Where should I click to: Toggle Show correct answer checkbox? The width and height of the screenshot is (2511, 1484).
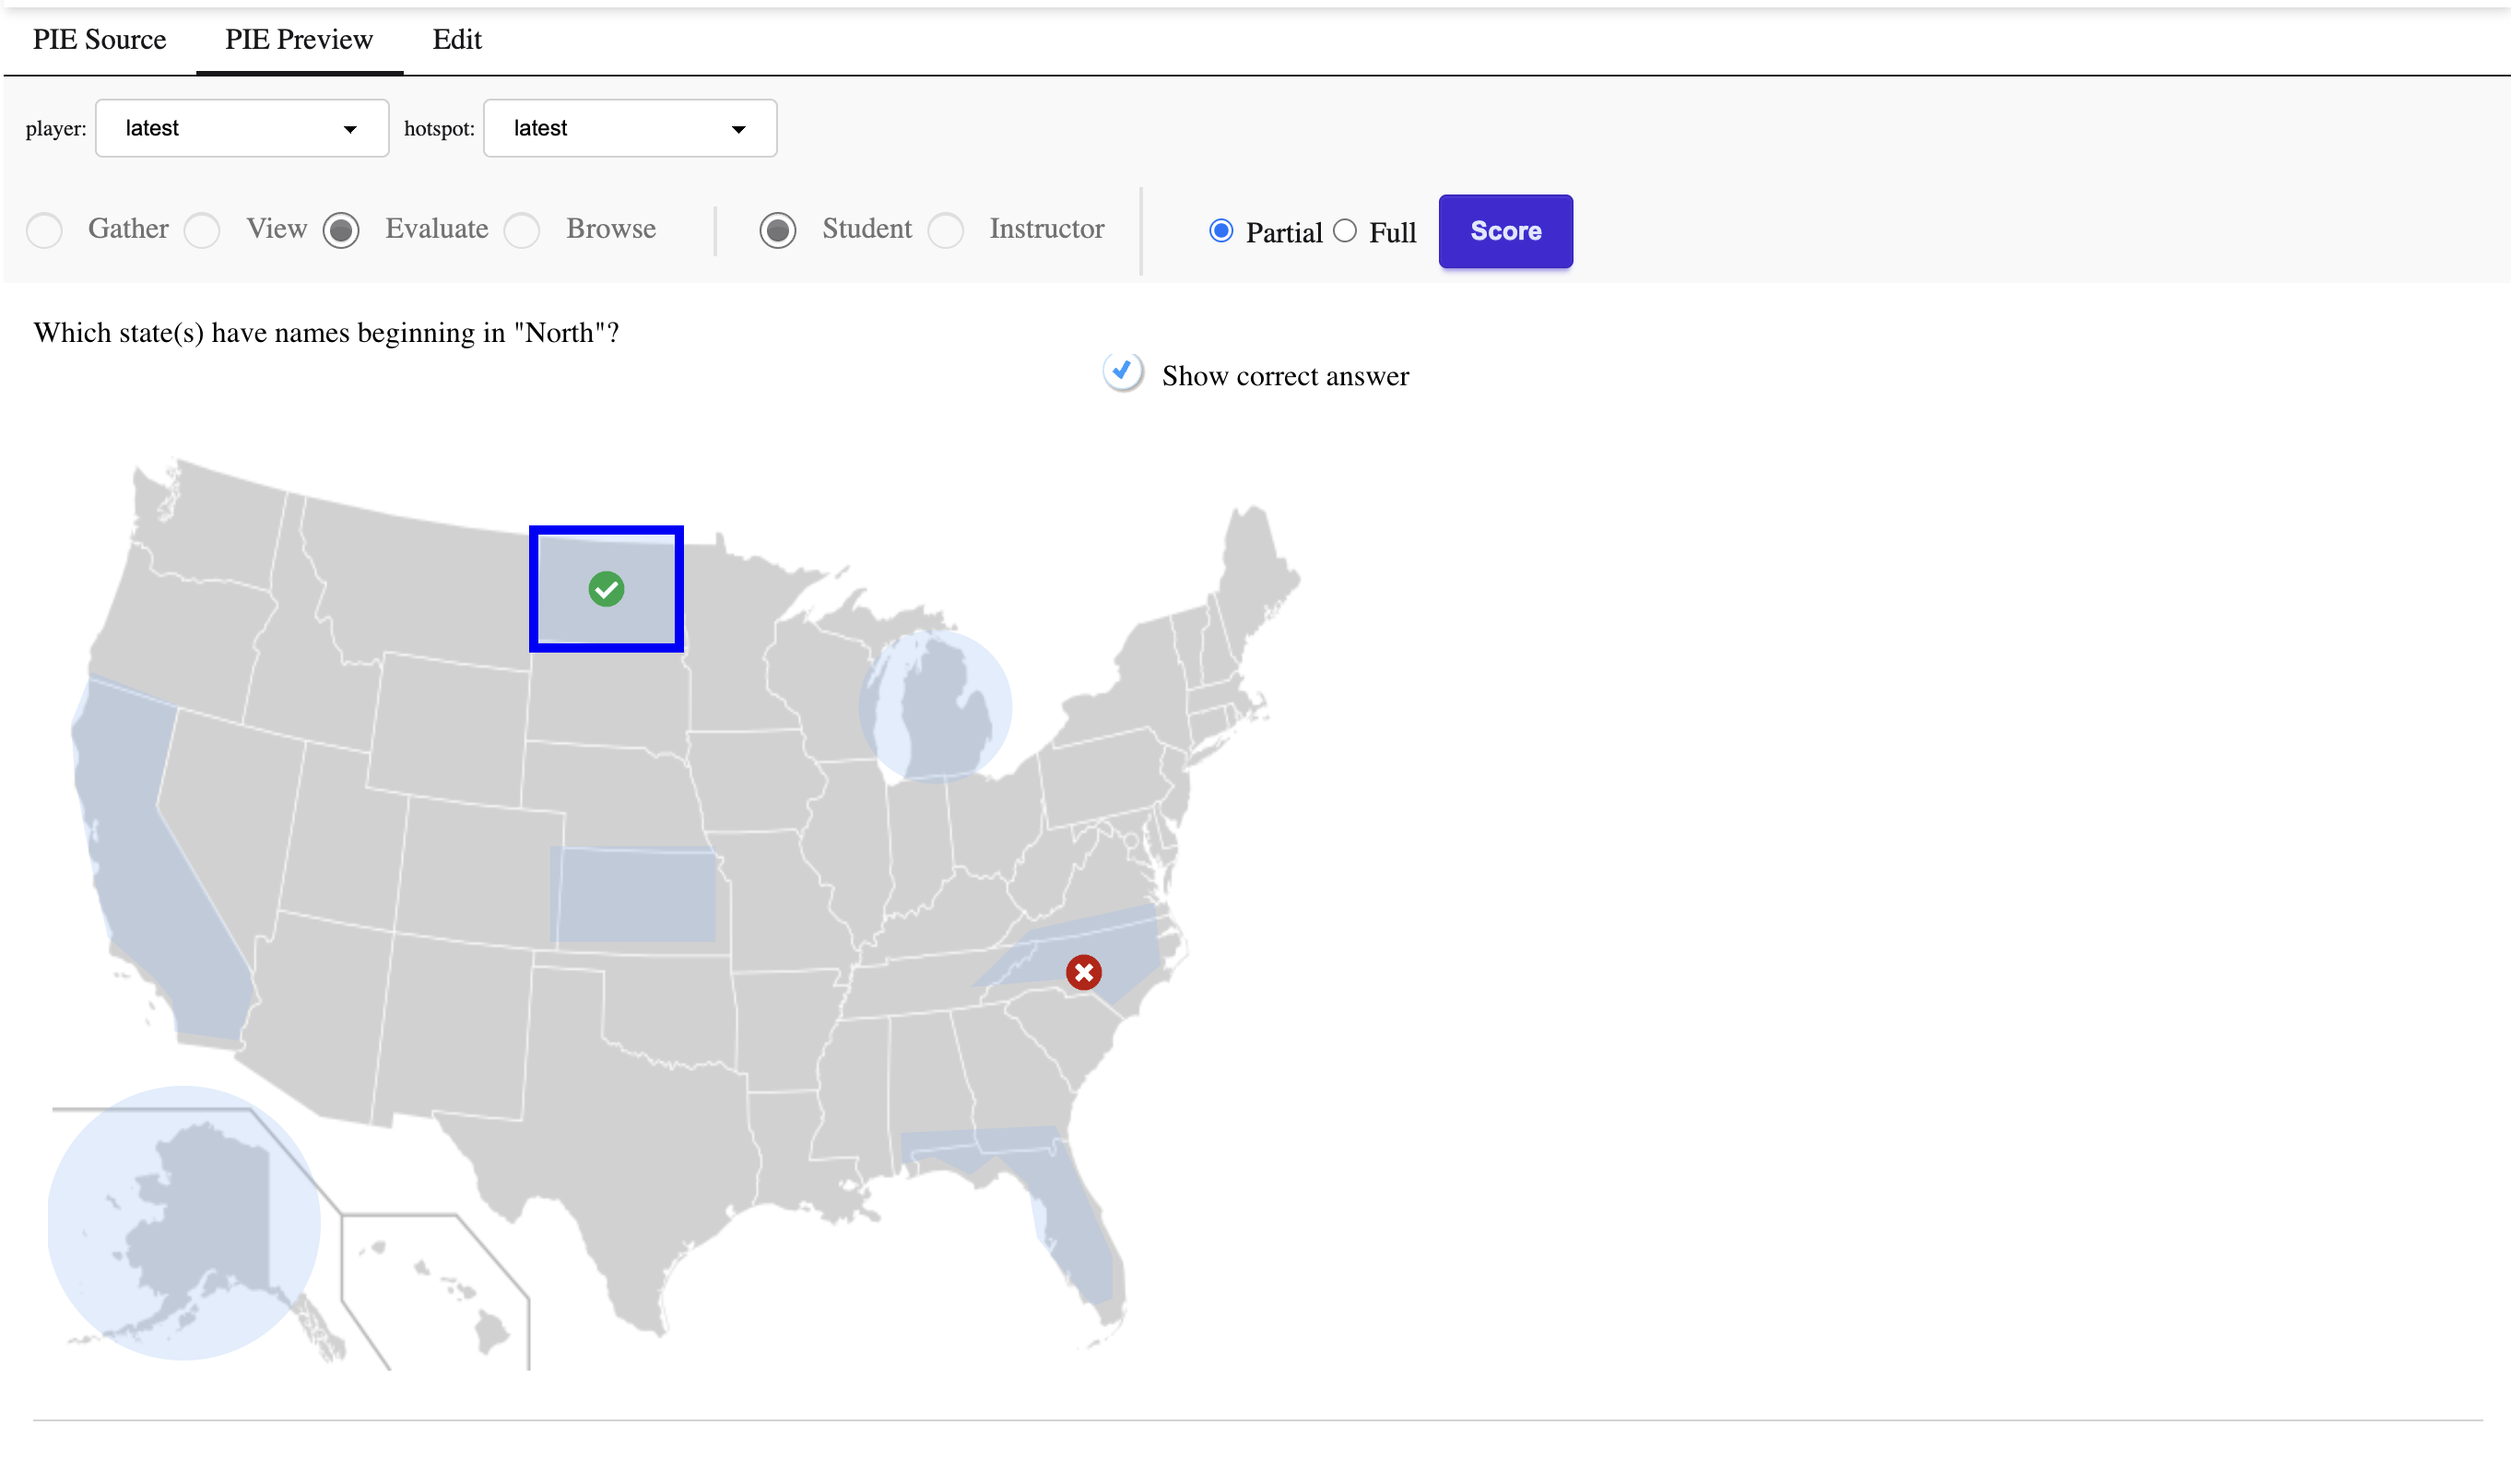[x=1123, y=372]
